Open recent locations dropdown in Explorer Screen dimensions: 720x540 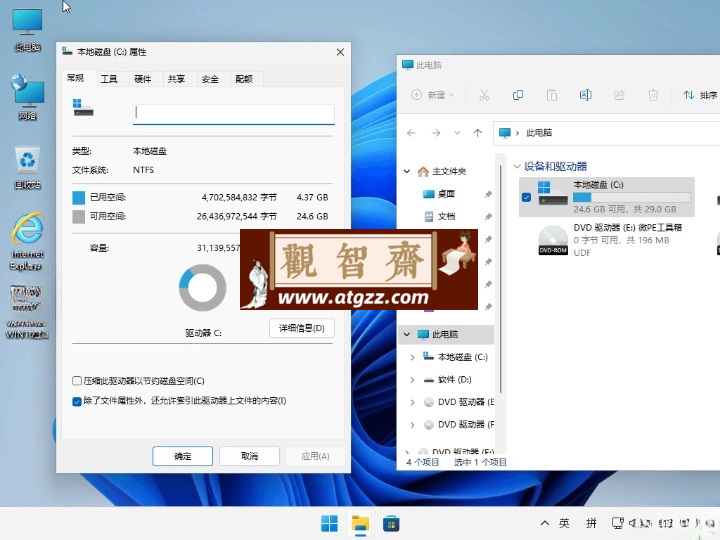click(x=457, y=133)
